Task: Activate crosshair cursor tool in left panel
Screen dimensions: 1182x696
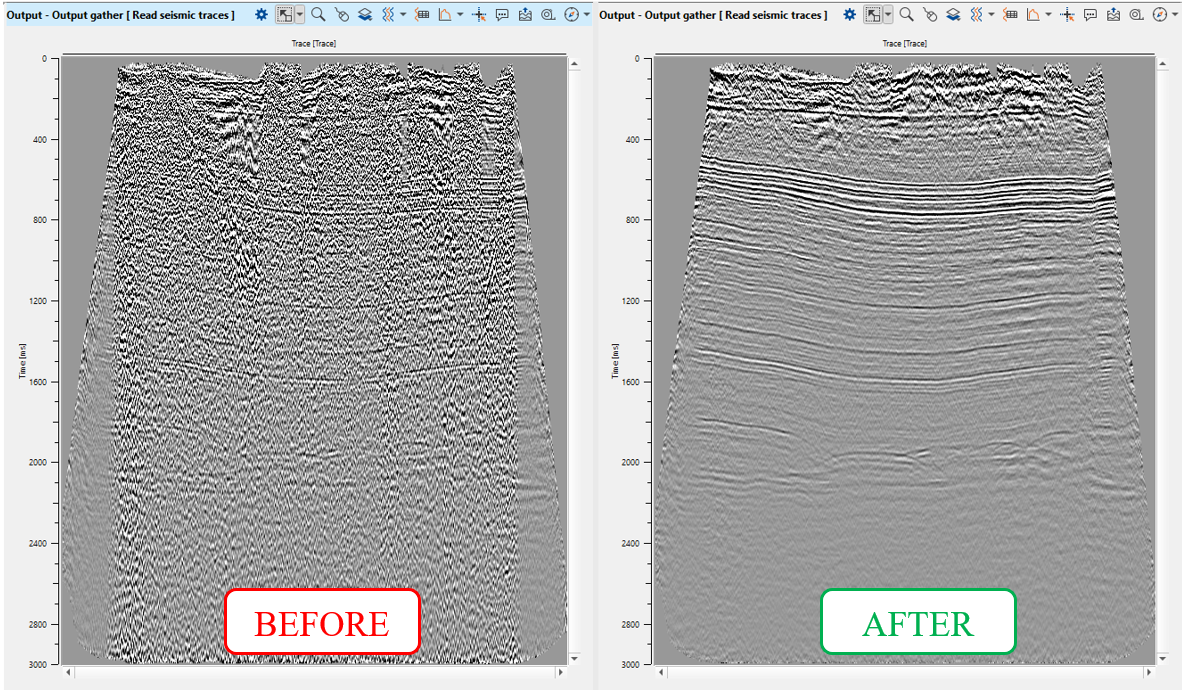Action: (x=479, y=15)
